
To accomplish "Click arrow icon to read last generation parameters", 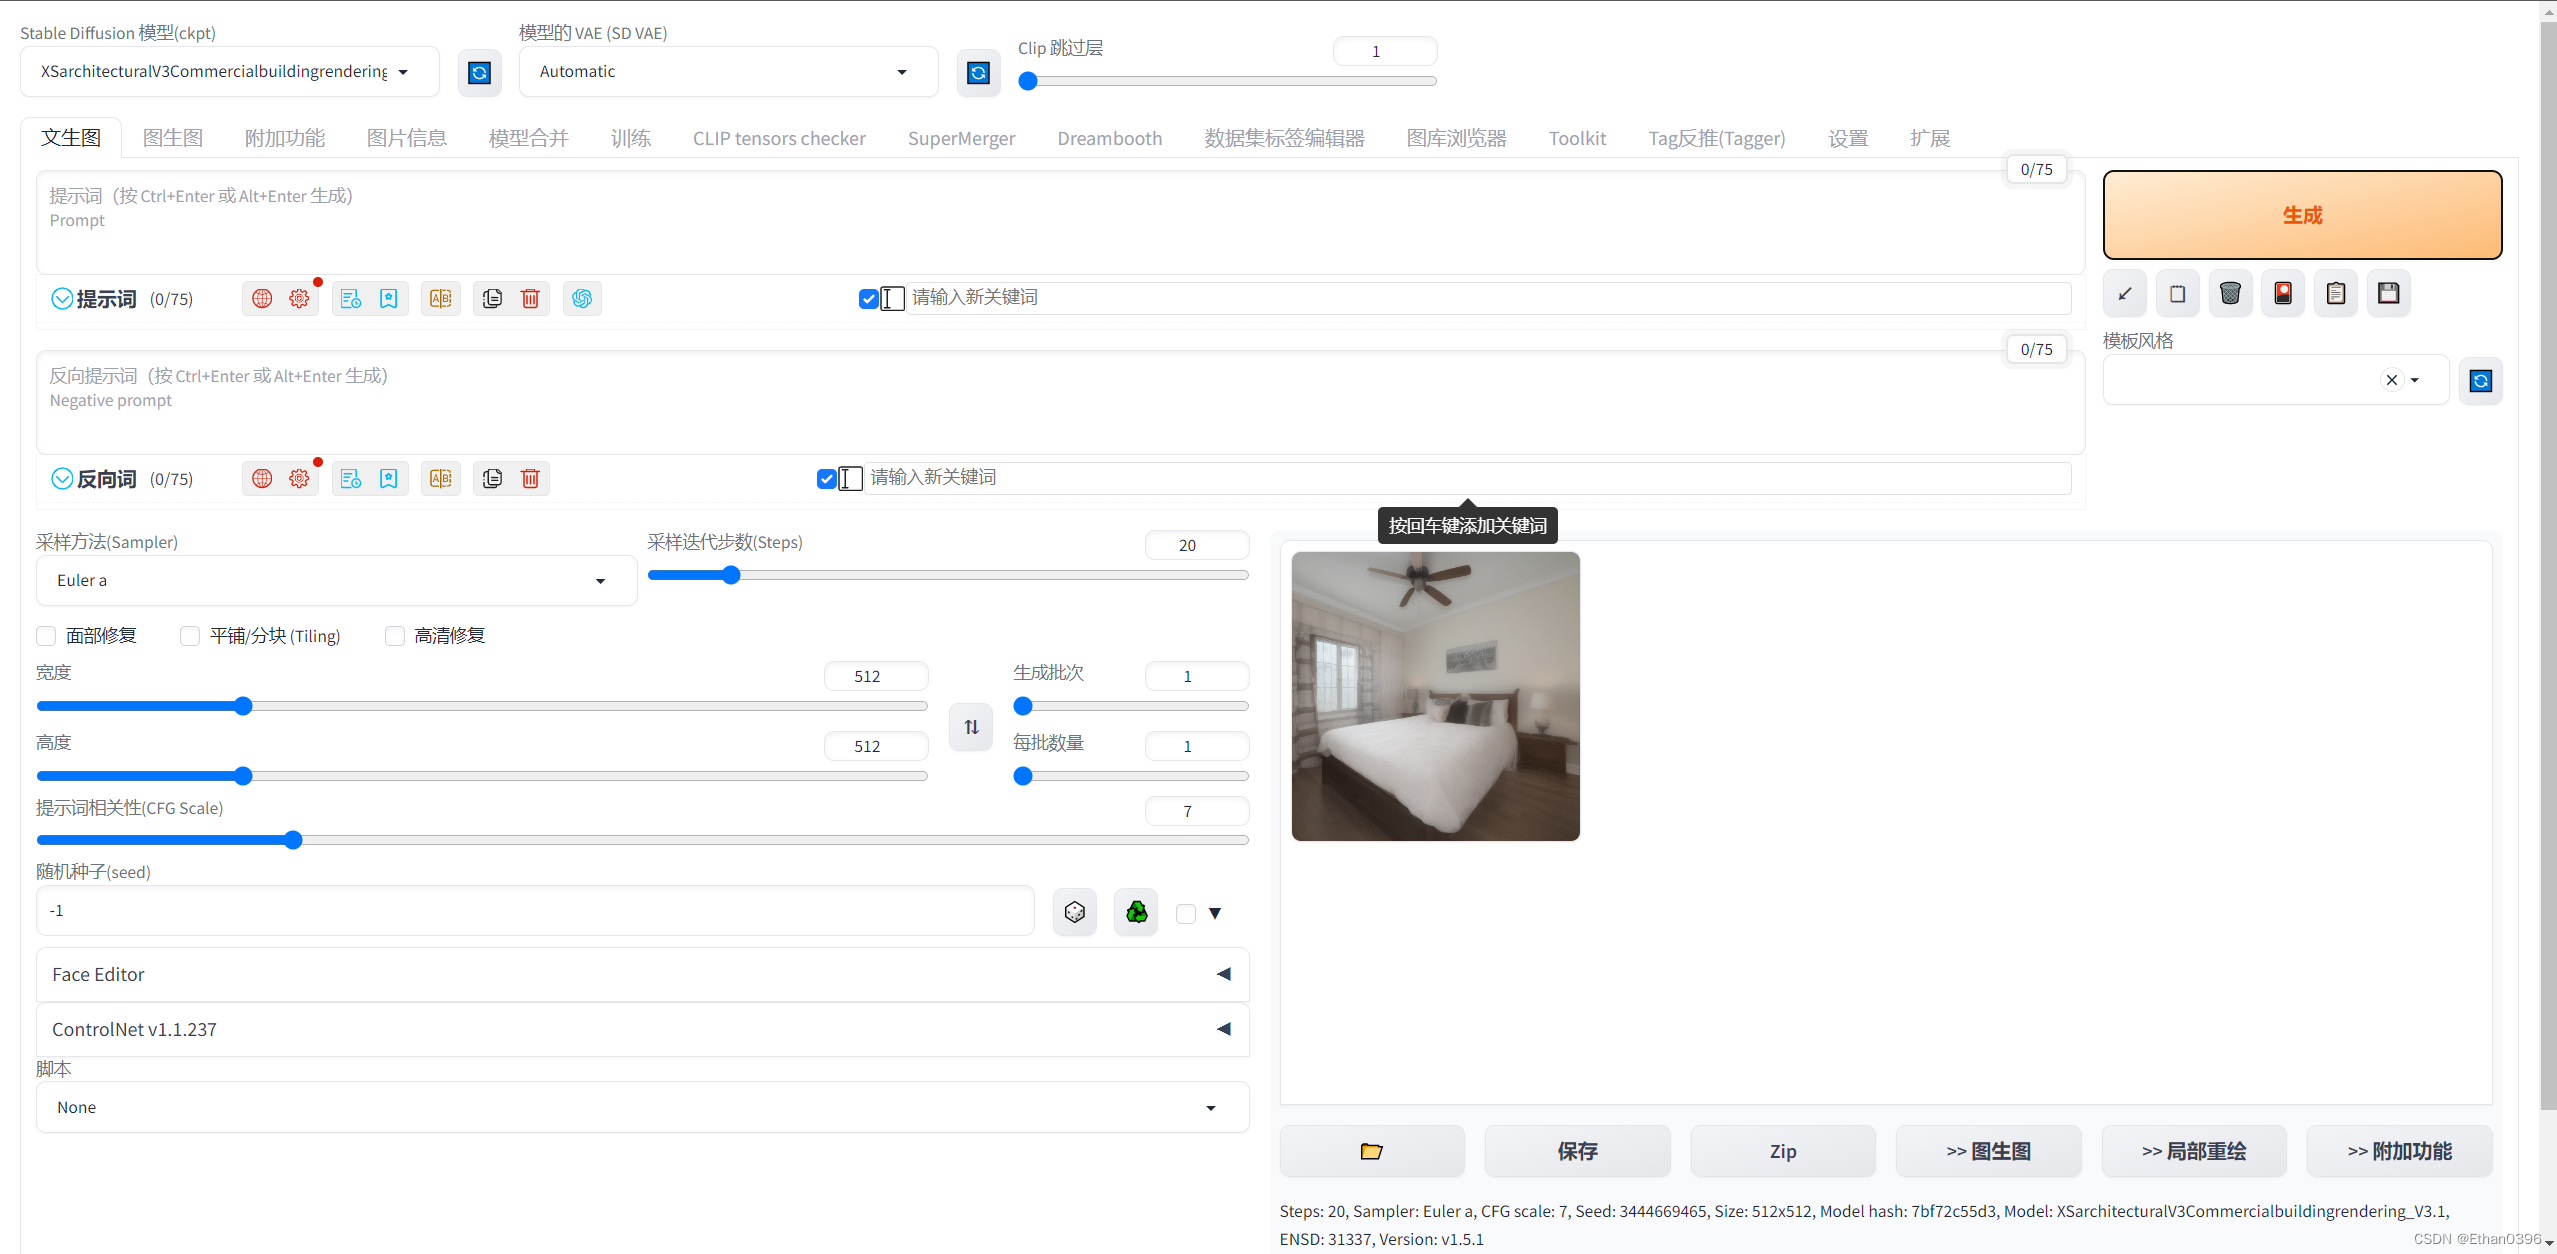I will pyautogui.click(x=2125, y=293).
